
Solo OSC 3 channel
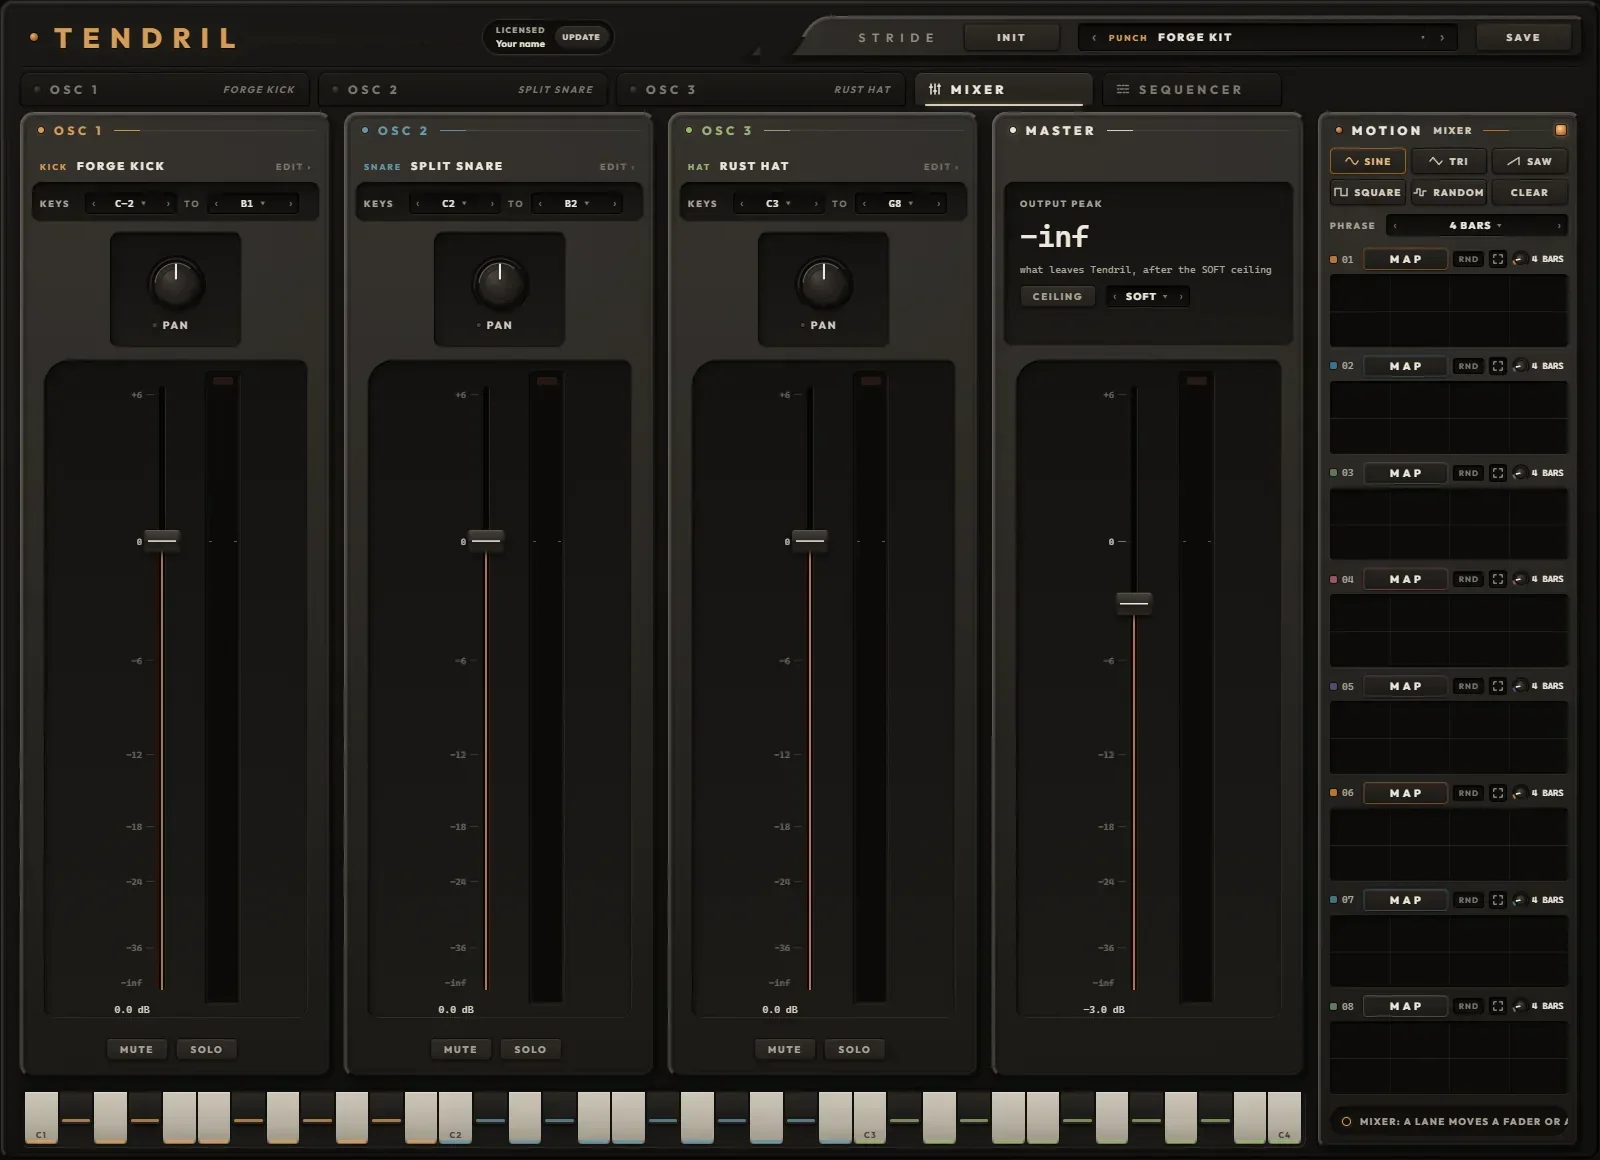click(854, 1049)
